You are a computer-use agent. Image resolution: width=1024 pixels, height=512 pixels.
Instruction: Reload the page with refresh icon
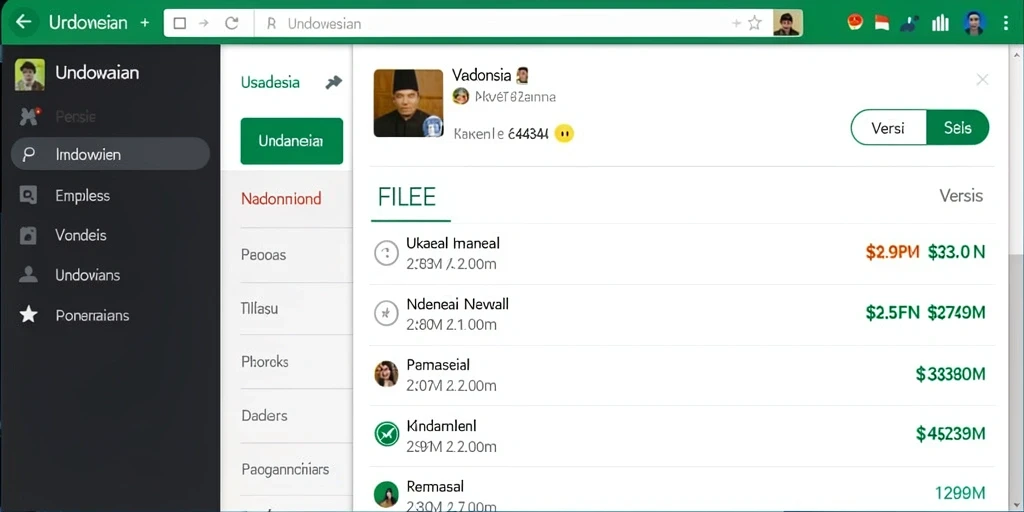point(231,24)
